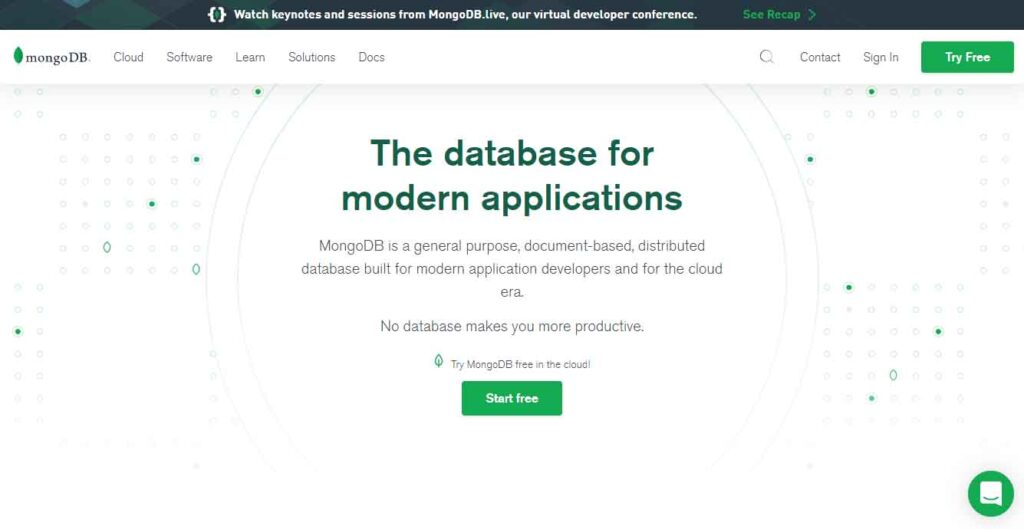Click the chevron next to See Recap
The height and width of the screenshot is (529, 1024).
(812, 14)
